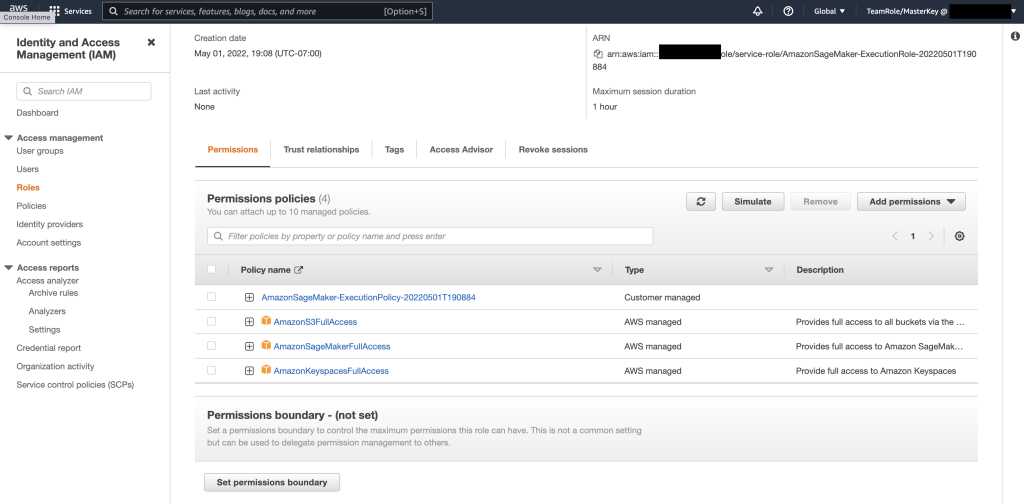The height and width of the screenshot is (504, 1024).
Task: Switch to the Tags tab
Action: coord(394,150)
